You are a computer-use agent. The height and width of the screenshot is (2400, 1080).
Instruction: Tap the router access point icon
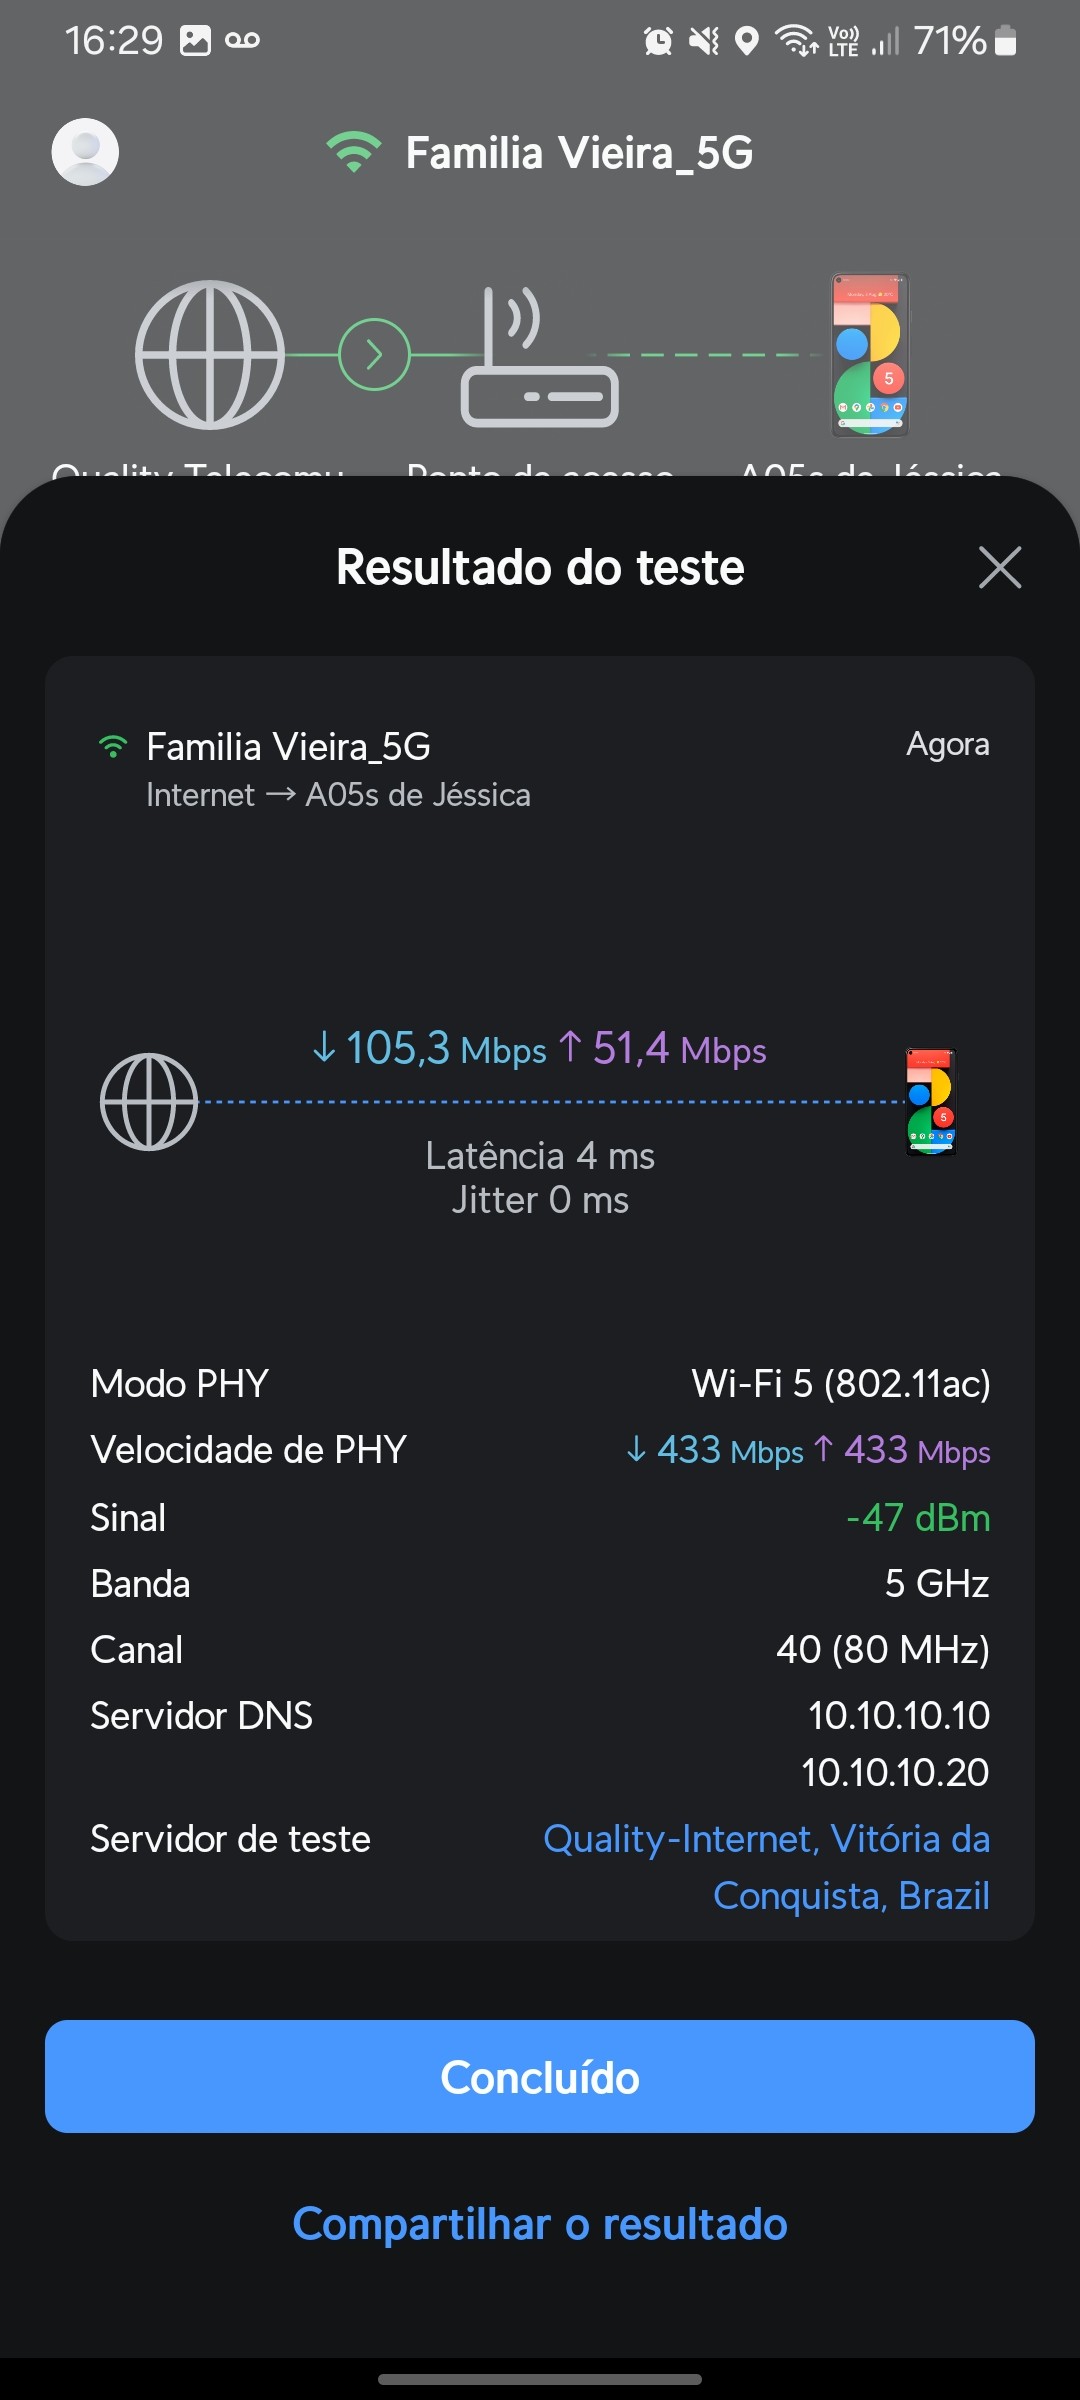(x=539, y=358)
